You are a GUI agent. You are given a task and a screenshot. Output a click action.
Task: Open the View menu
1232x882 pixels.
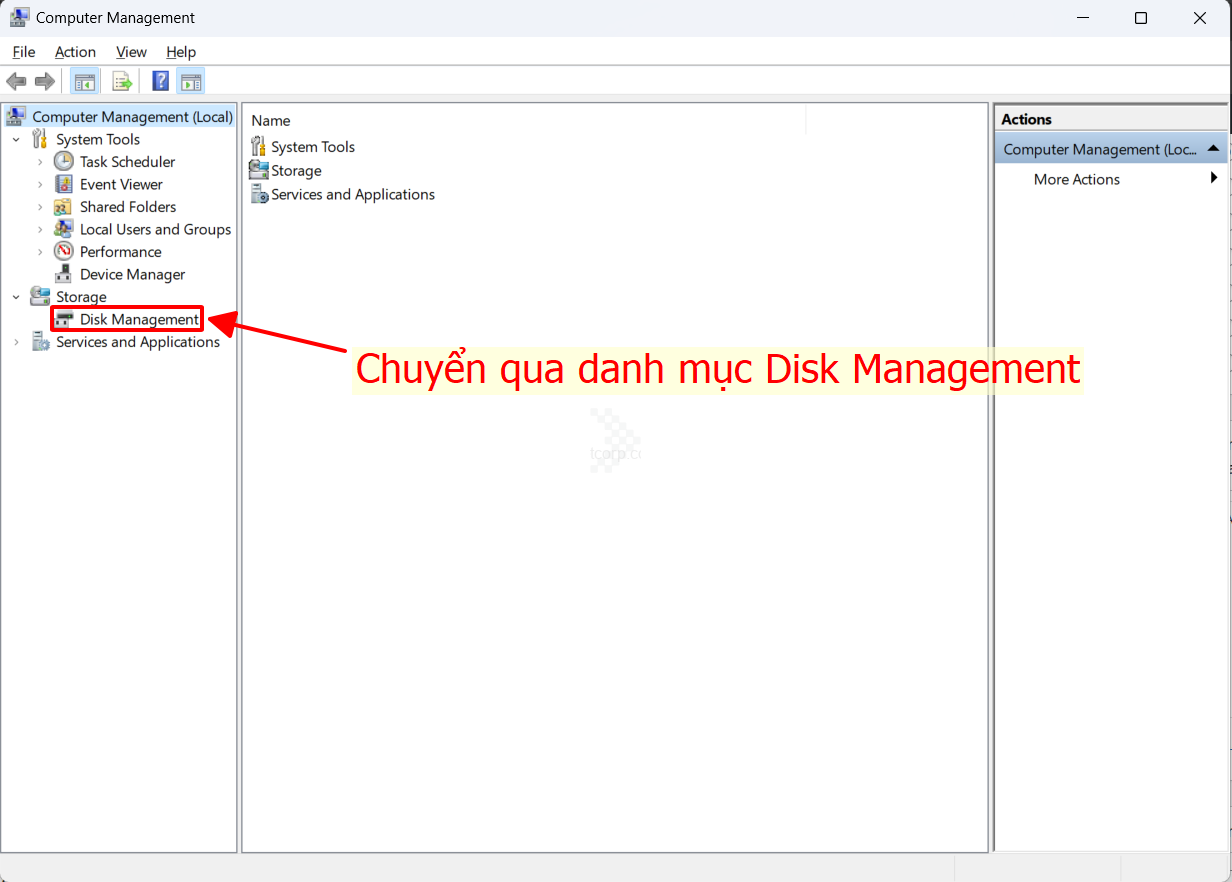[x=131, y=52]
